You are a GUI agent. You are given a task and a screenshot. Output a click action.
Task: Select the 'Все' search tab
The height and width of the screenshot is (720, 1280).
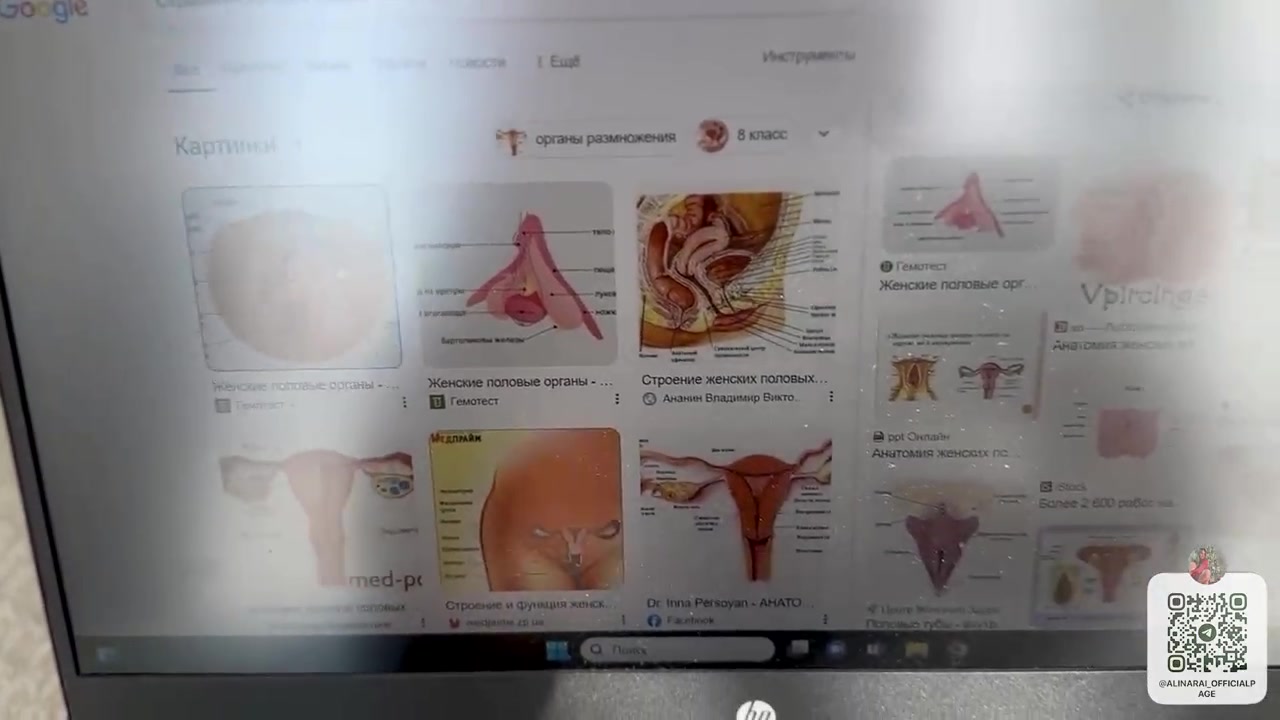pos(186,69)
